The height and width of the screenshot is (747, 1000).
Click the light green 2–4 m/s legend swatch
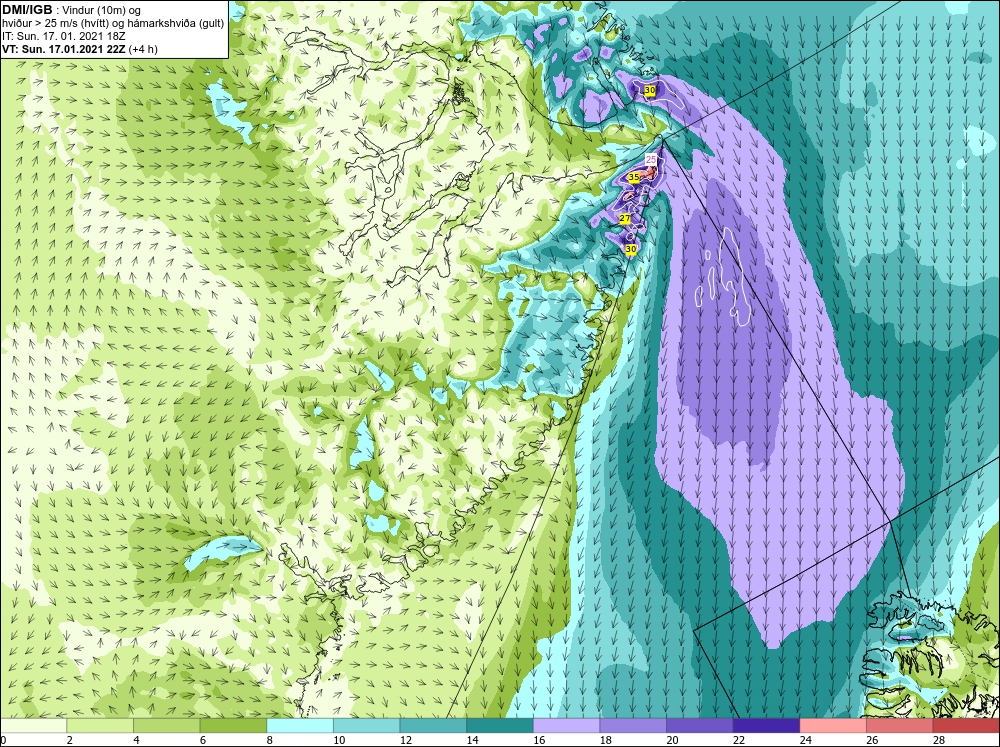(99, 725)
